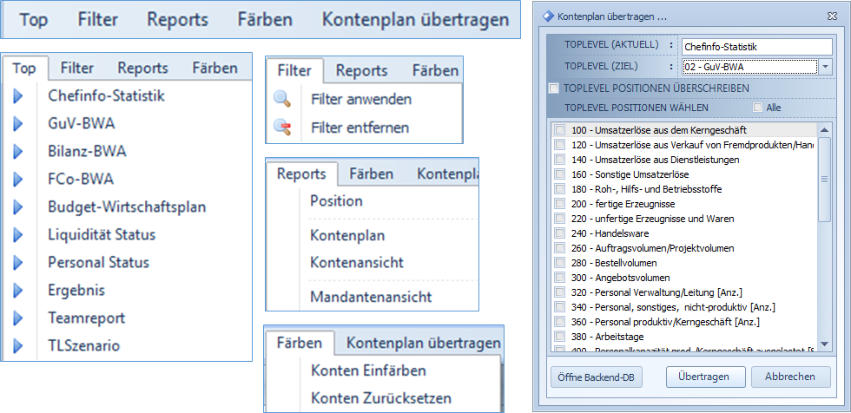Click the arrow icon beside Bilanz-BWA
The height and width of the screenshot is (413, 851).
[x=18, y=152]
